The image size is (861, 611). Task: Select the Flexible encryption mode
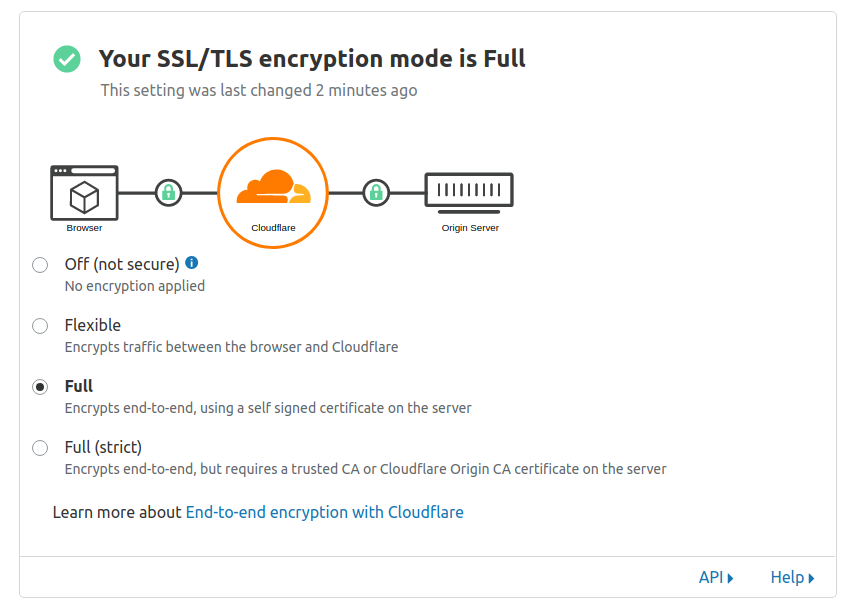(x=40, y=325)
